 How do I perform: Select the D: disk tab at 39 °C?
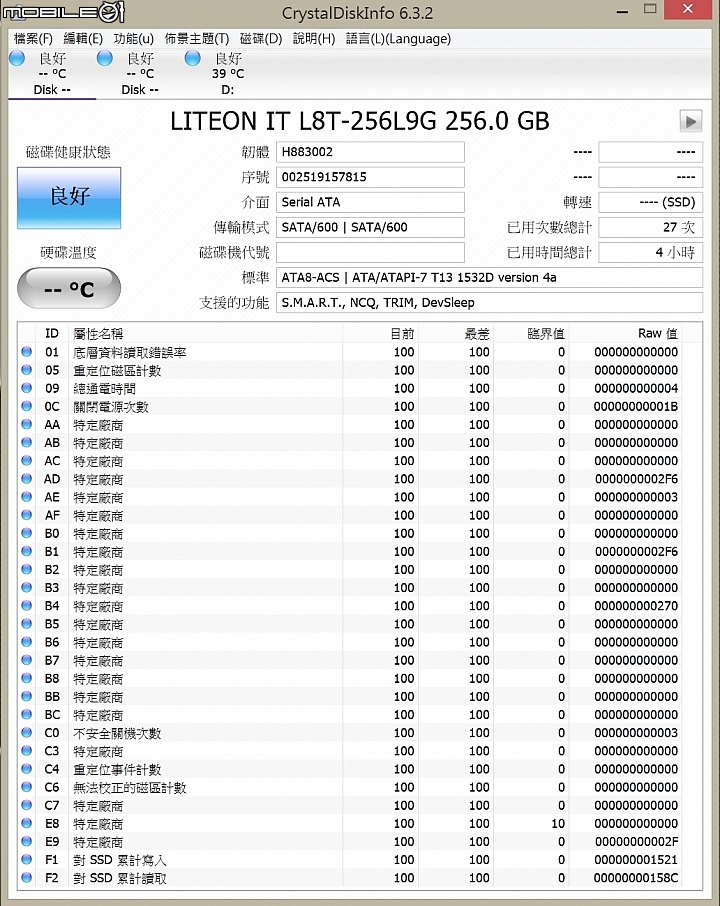click(228, 74)
